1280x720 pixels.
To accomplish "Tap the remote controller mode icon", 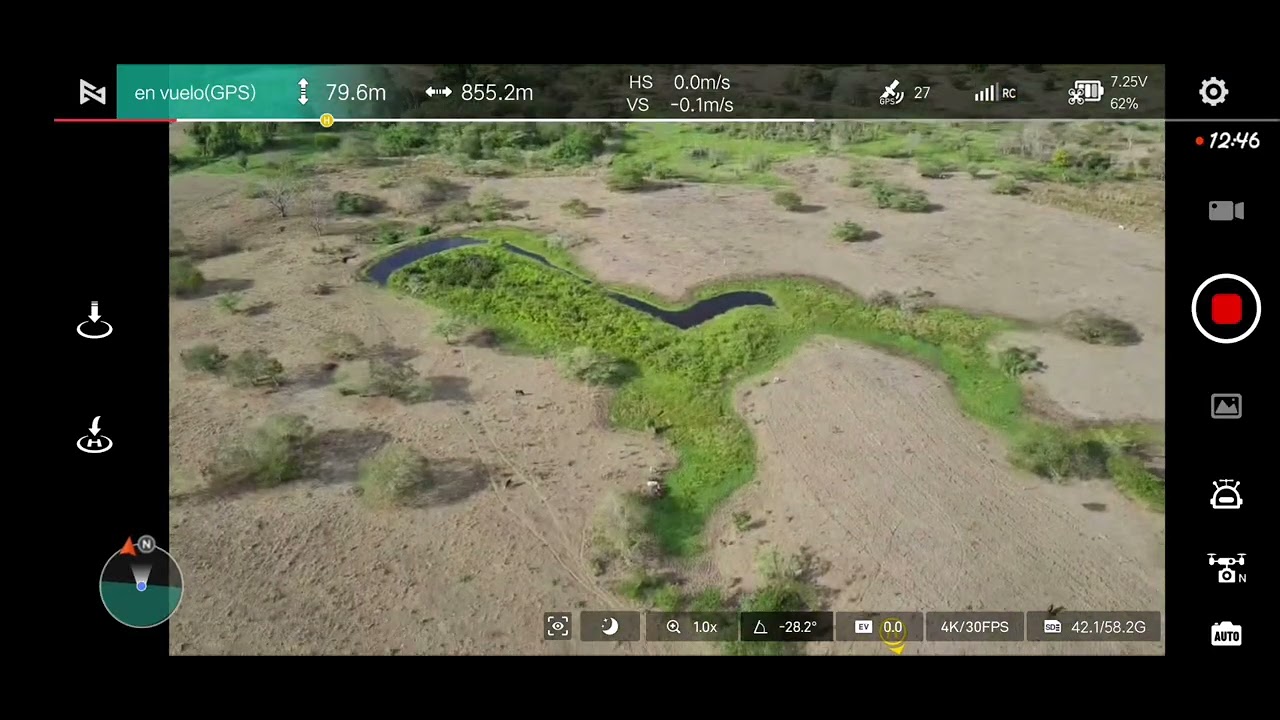I will coord(1226,494).
